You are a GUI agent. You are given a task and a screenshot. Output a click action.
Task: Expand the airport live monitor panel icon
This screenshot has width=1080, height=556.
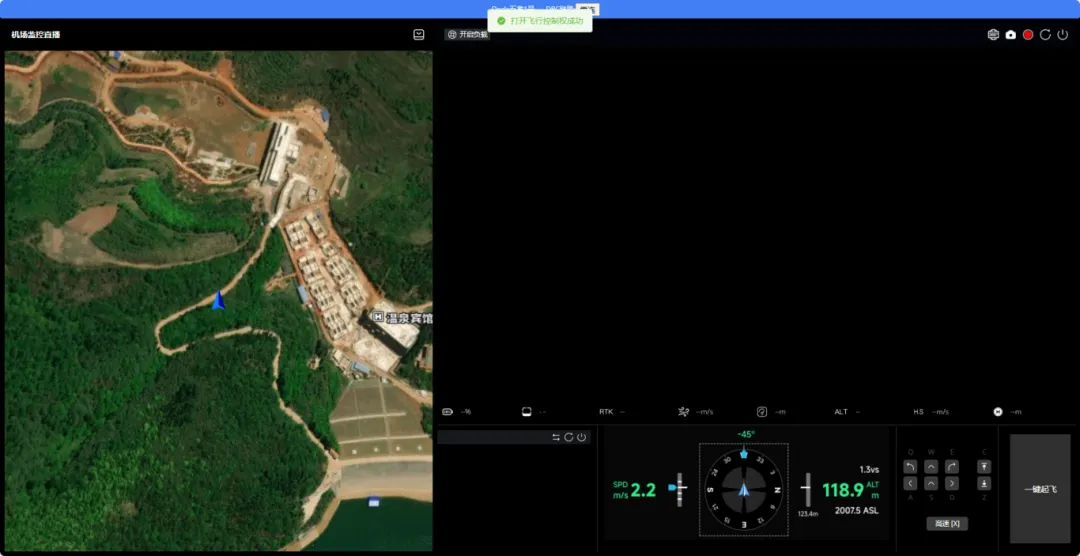[419, 35]
